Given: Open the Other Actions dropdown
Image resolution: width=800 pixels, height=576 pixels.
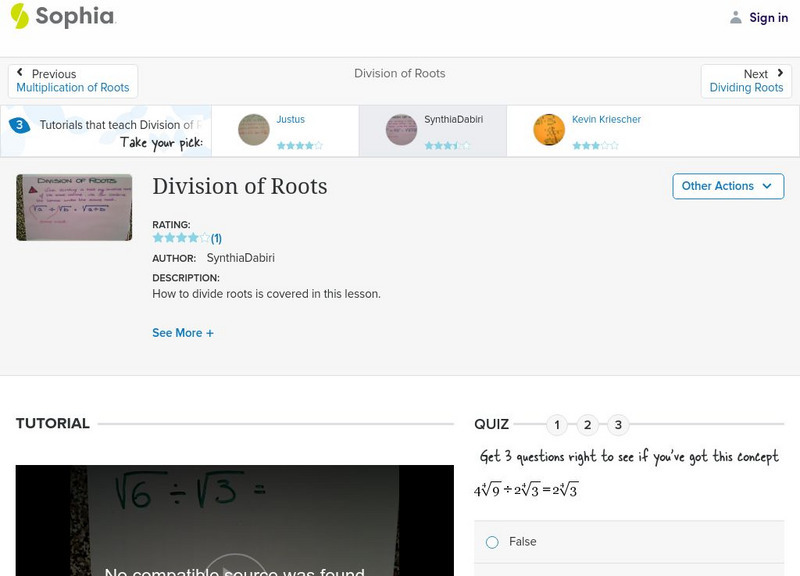Looking at the screenshot, I should [x=728, y=186].
